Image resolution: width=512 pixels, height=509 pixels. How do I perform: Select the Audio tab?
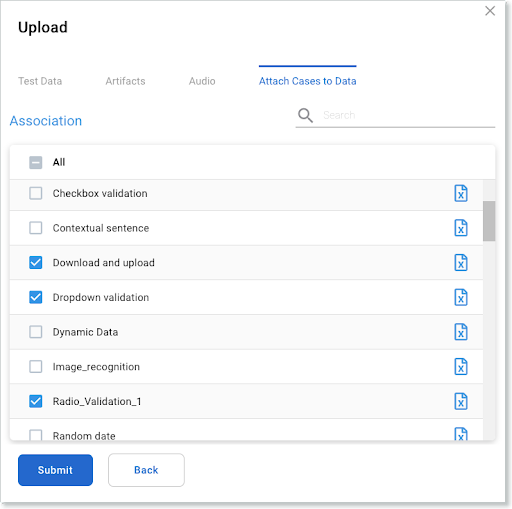(x=202, y=81)
